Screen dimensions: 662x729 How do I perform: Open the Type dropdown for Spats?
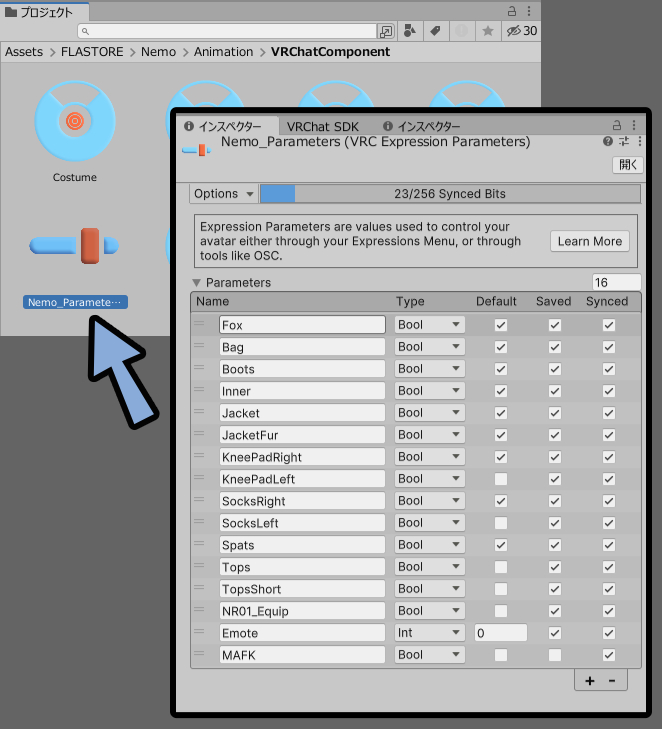430,544
